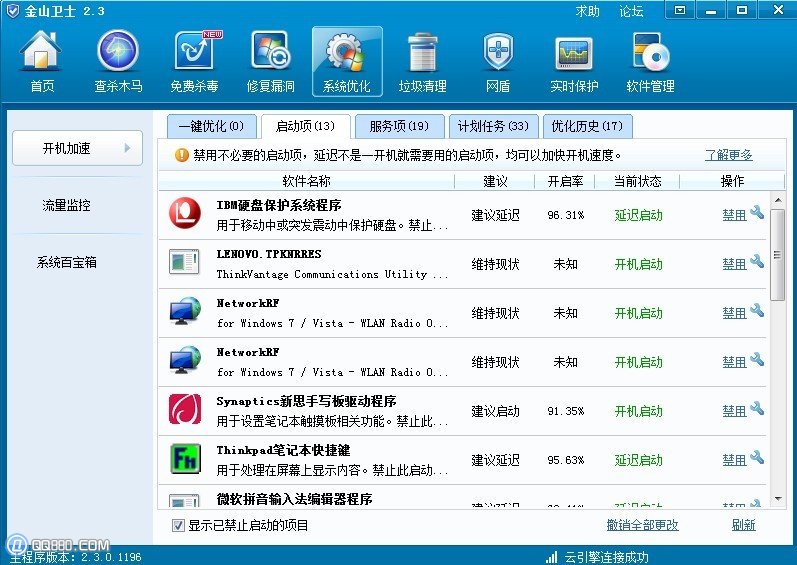Click the scrollbar down arrow
The image size is (797, 565).
point(778,499)
